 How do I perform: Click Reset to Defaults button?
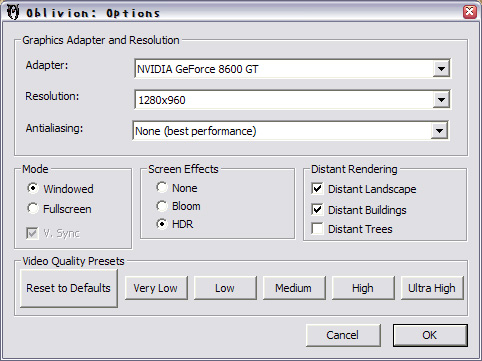(69, 288)
